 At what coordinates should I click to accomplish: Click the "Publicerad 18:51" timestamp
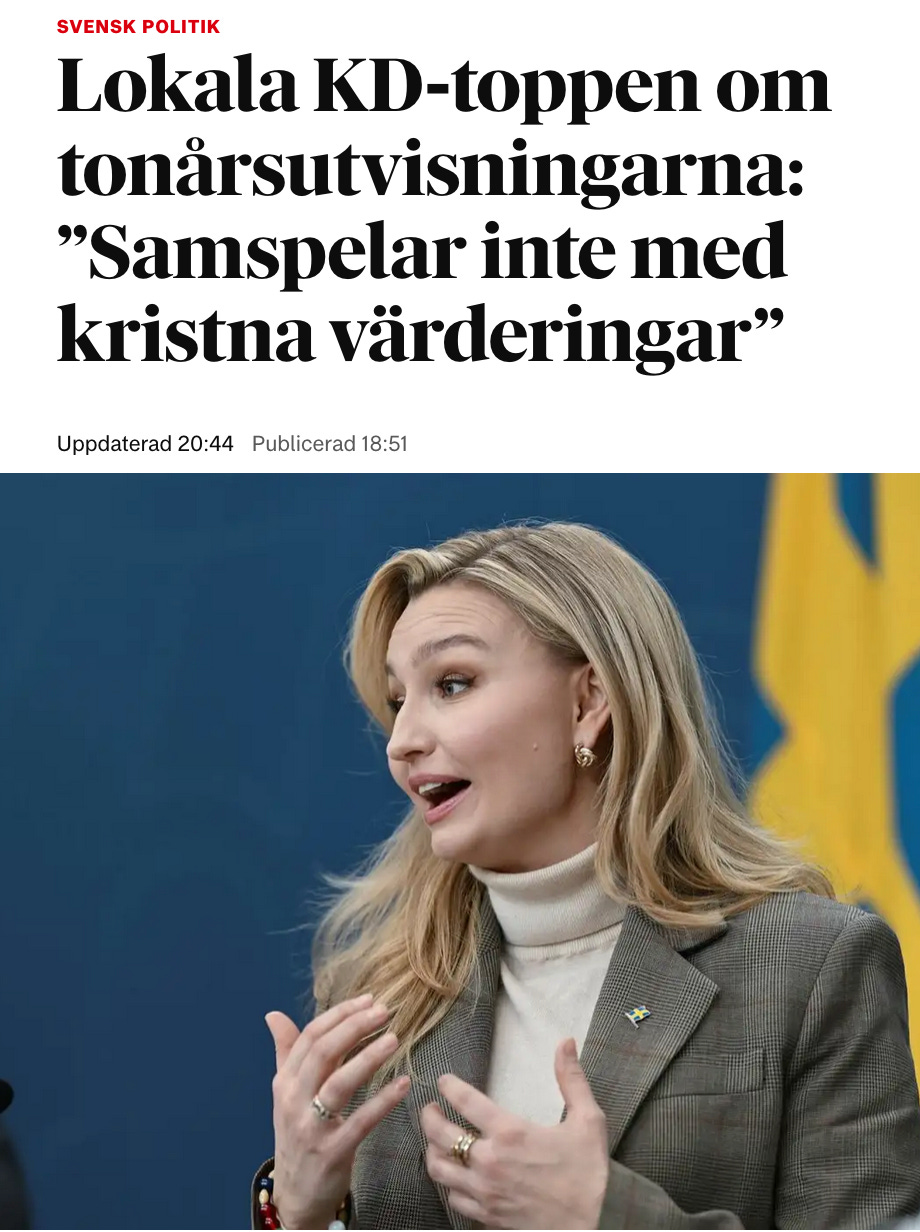click(x=330, y=444)
